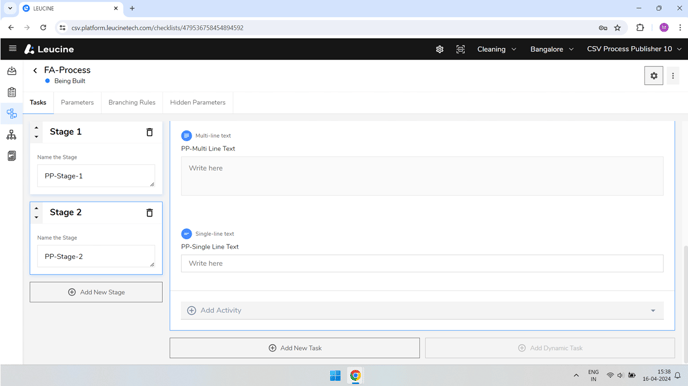Go back in browser history
This screenshot has width=688, height=386.
pyautogui.click(x=11, y=28)
